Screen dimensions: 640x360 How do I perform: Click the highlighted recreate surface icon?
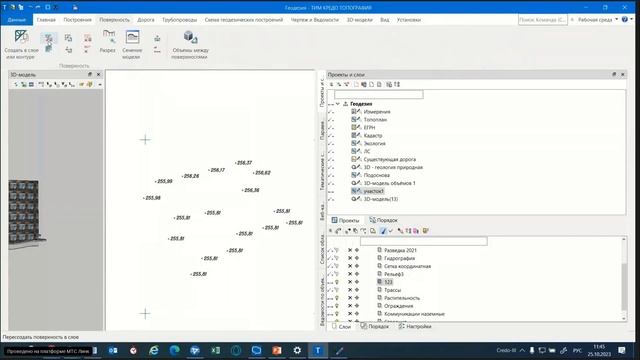49,38
